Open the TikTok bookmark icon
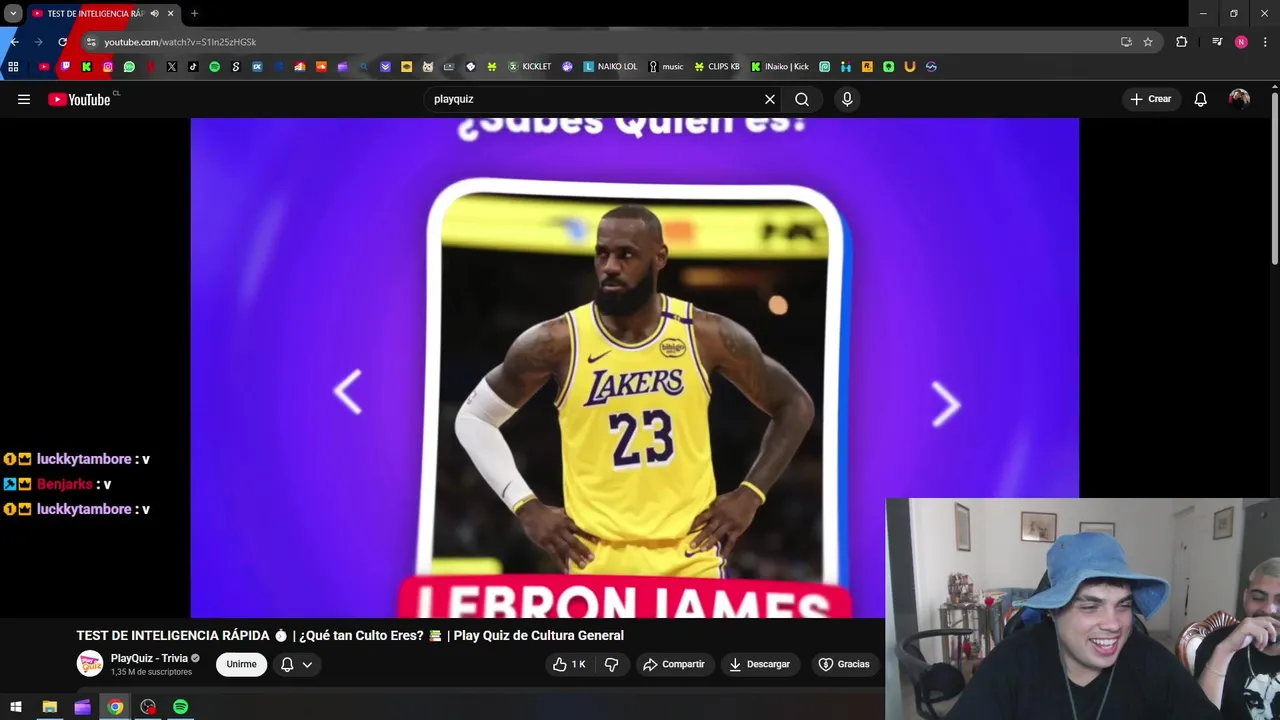Screen dimensions: 1280x720 click(x=193, y=67)
